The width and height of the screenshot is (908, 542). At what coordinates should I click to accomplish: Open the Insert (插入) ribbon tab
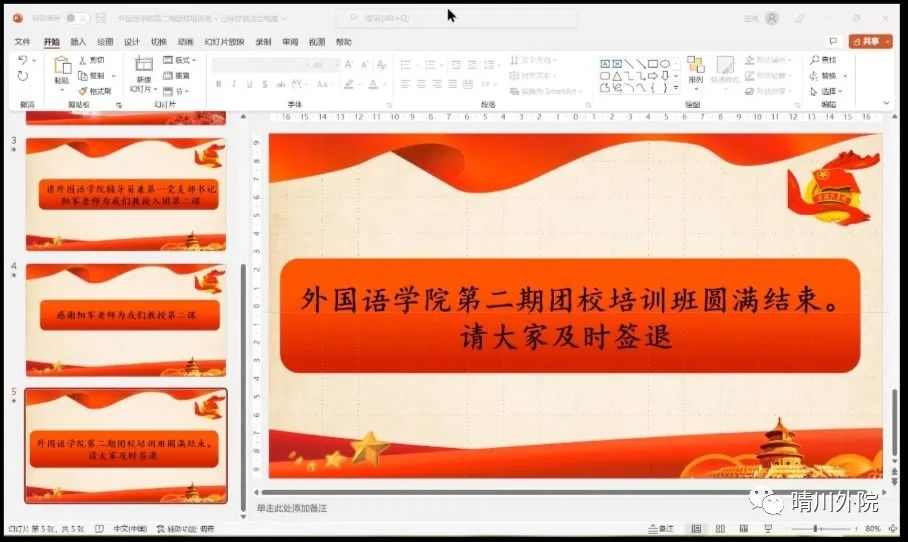pos(78,42)
